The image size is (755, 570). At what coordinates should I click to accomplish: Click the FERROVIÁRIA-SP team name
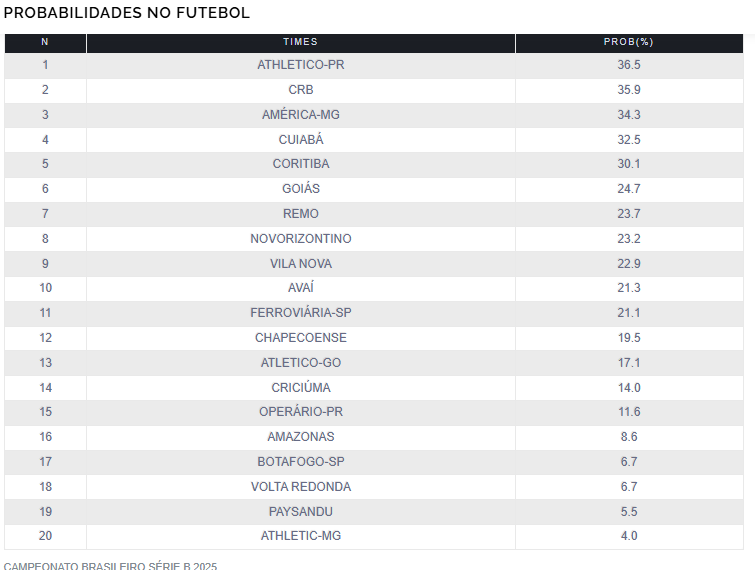pyautogui.click(x=300, y=313)
